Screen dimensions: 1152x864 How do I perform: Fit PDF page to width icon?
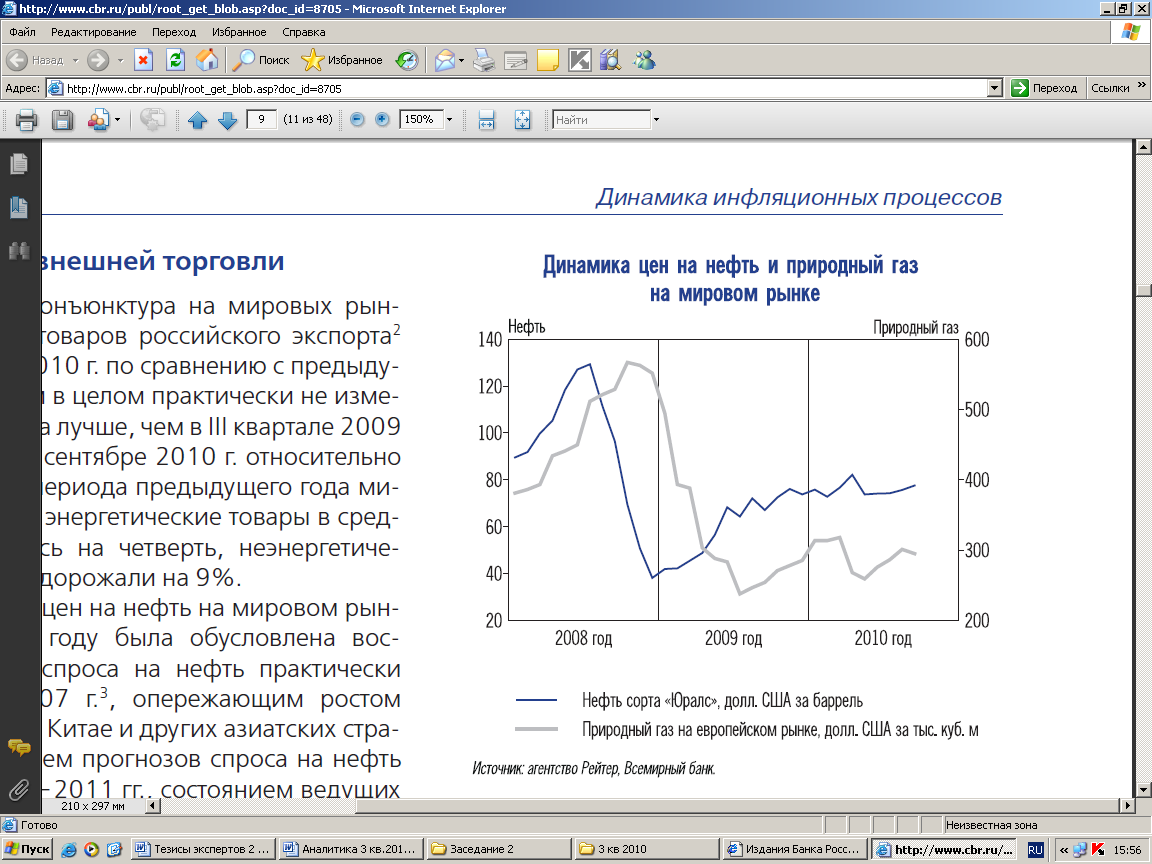[x=486, y=120]
